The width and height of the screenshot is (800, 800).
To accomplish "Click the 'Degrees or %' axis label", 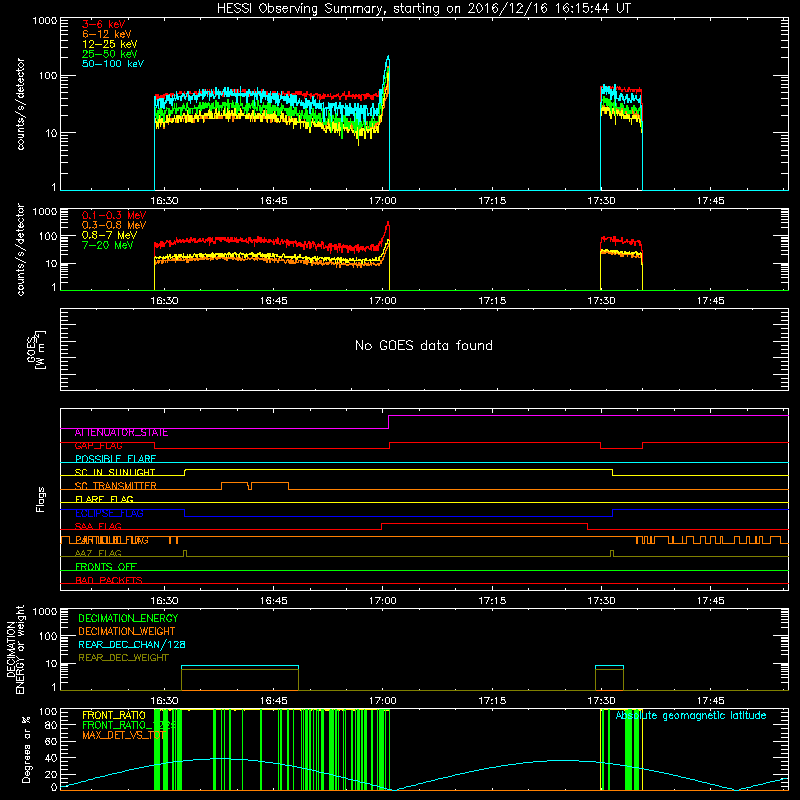I will click(26, 749).
